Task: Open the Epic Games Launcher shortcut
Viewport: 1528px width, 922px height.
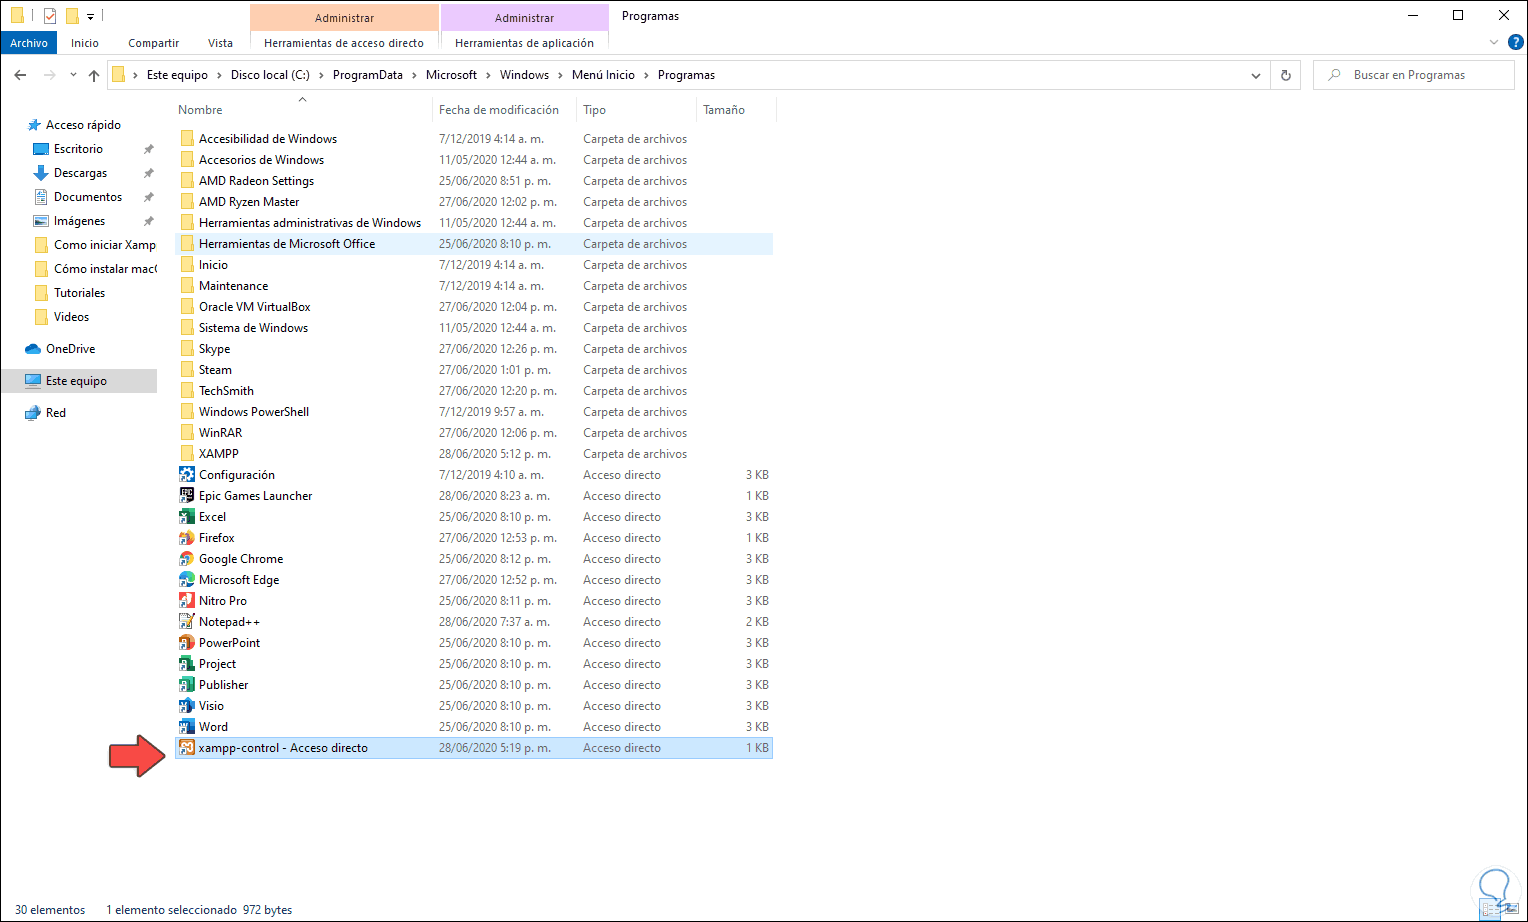Action: 254,495
